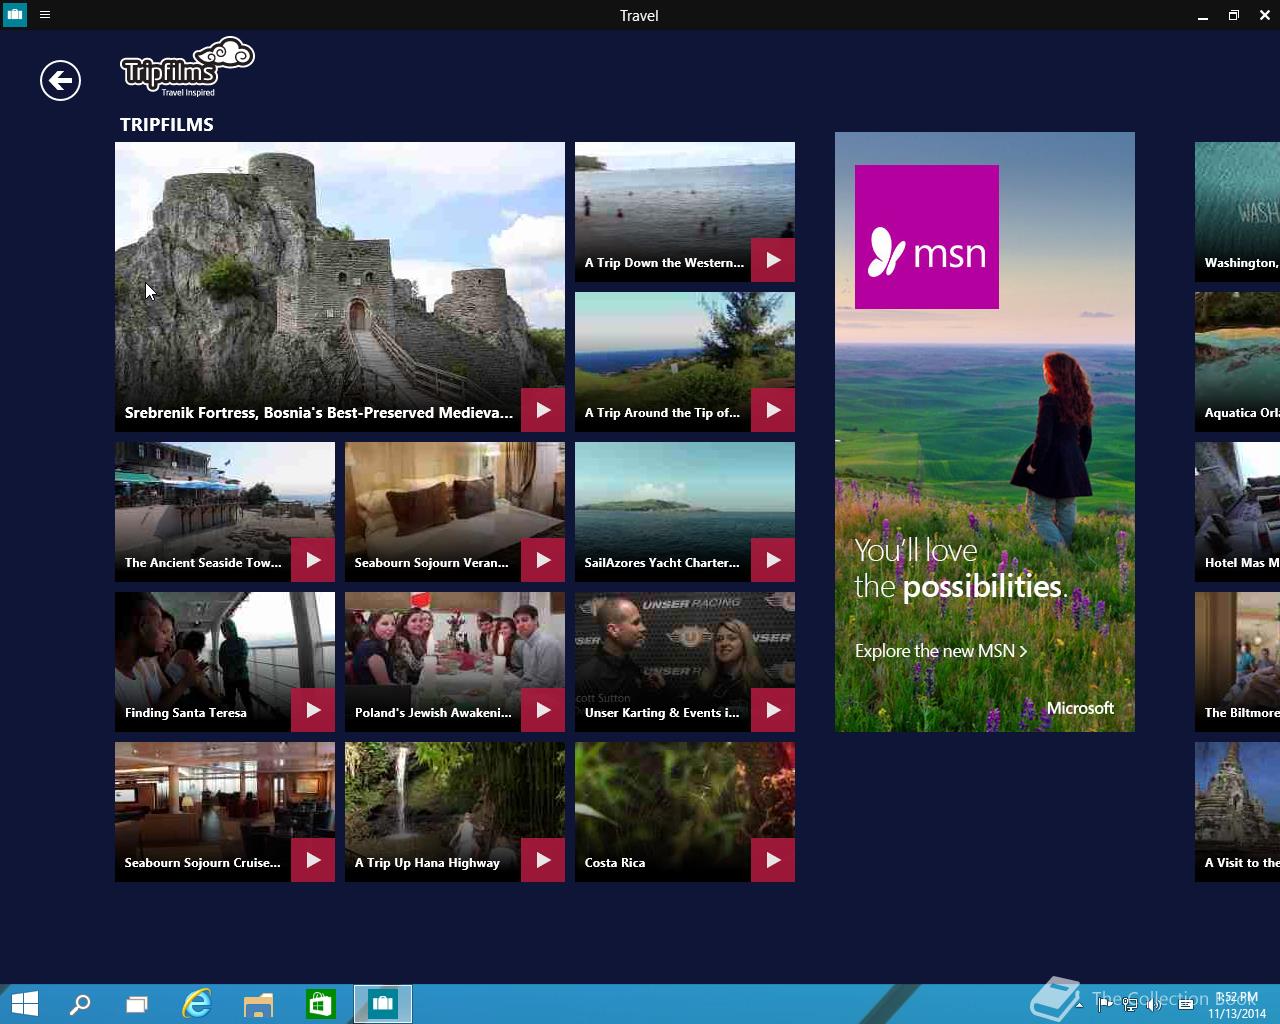Screen dimensions: 1280x1024
Task: Open The Biltmore tile
Action: click(x=1237, y=662)
